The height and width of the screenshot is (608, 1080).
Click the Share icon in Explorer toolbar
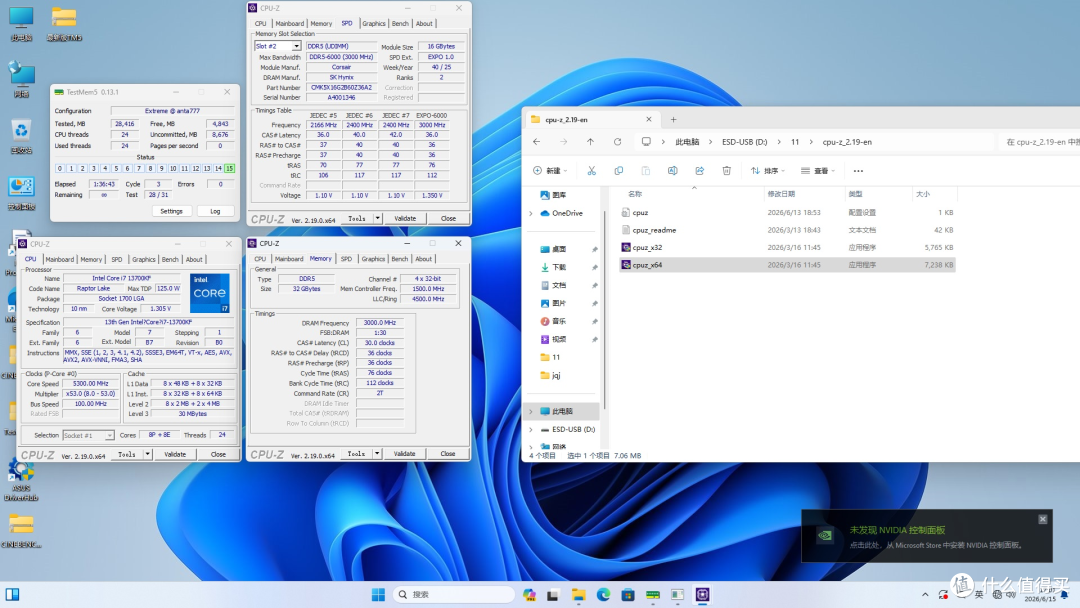pos(699,171)
